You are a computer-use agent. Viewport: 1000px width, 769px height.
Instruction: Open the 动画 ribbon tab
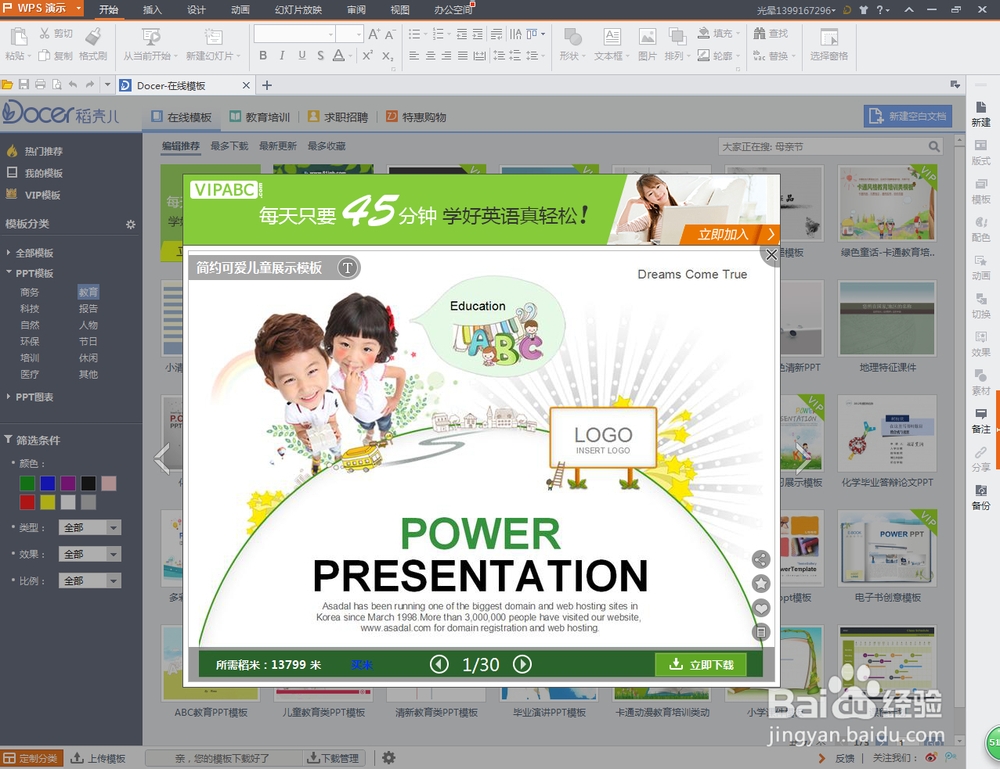tap(240, 10)
